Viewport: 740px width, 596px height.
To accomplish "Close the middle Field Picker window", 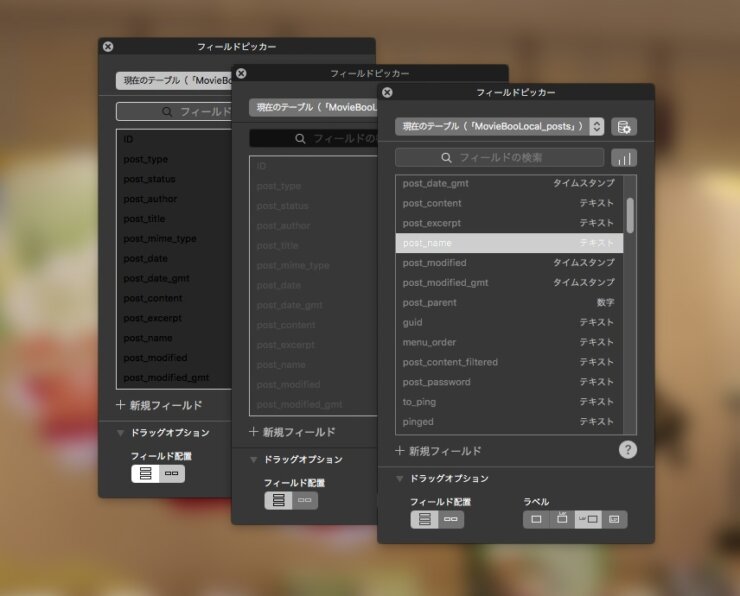I will (x=241, y=74).
